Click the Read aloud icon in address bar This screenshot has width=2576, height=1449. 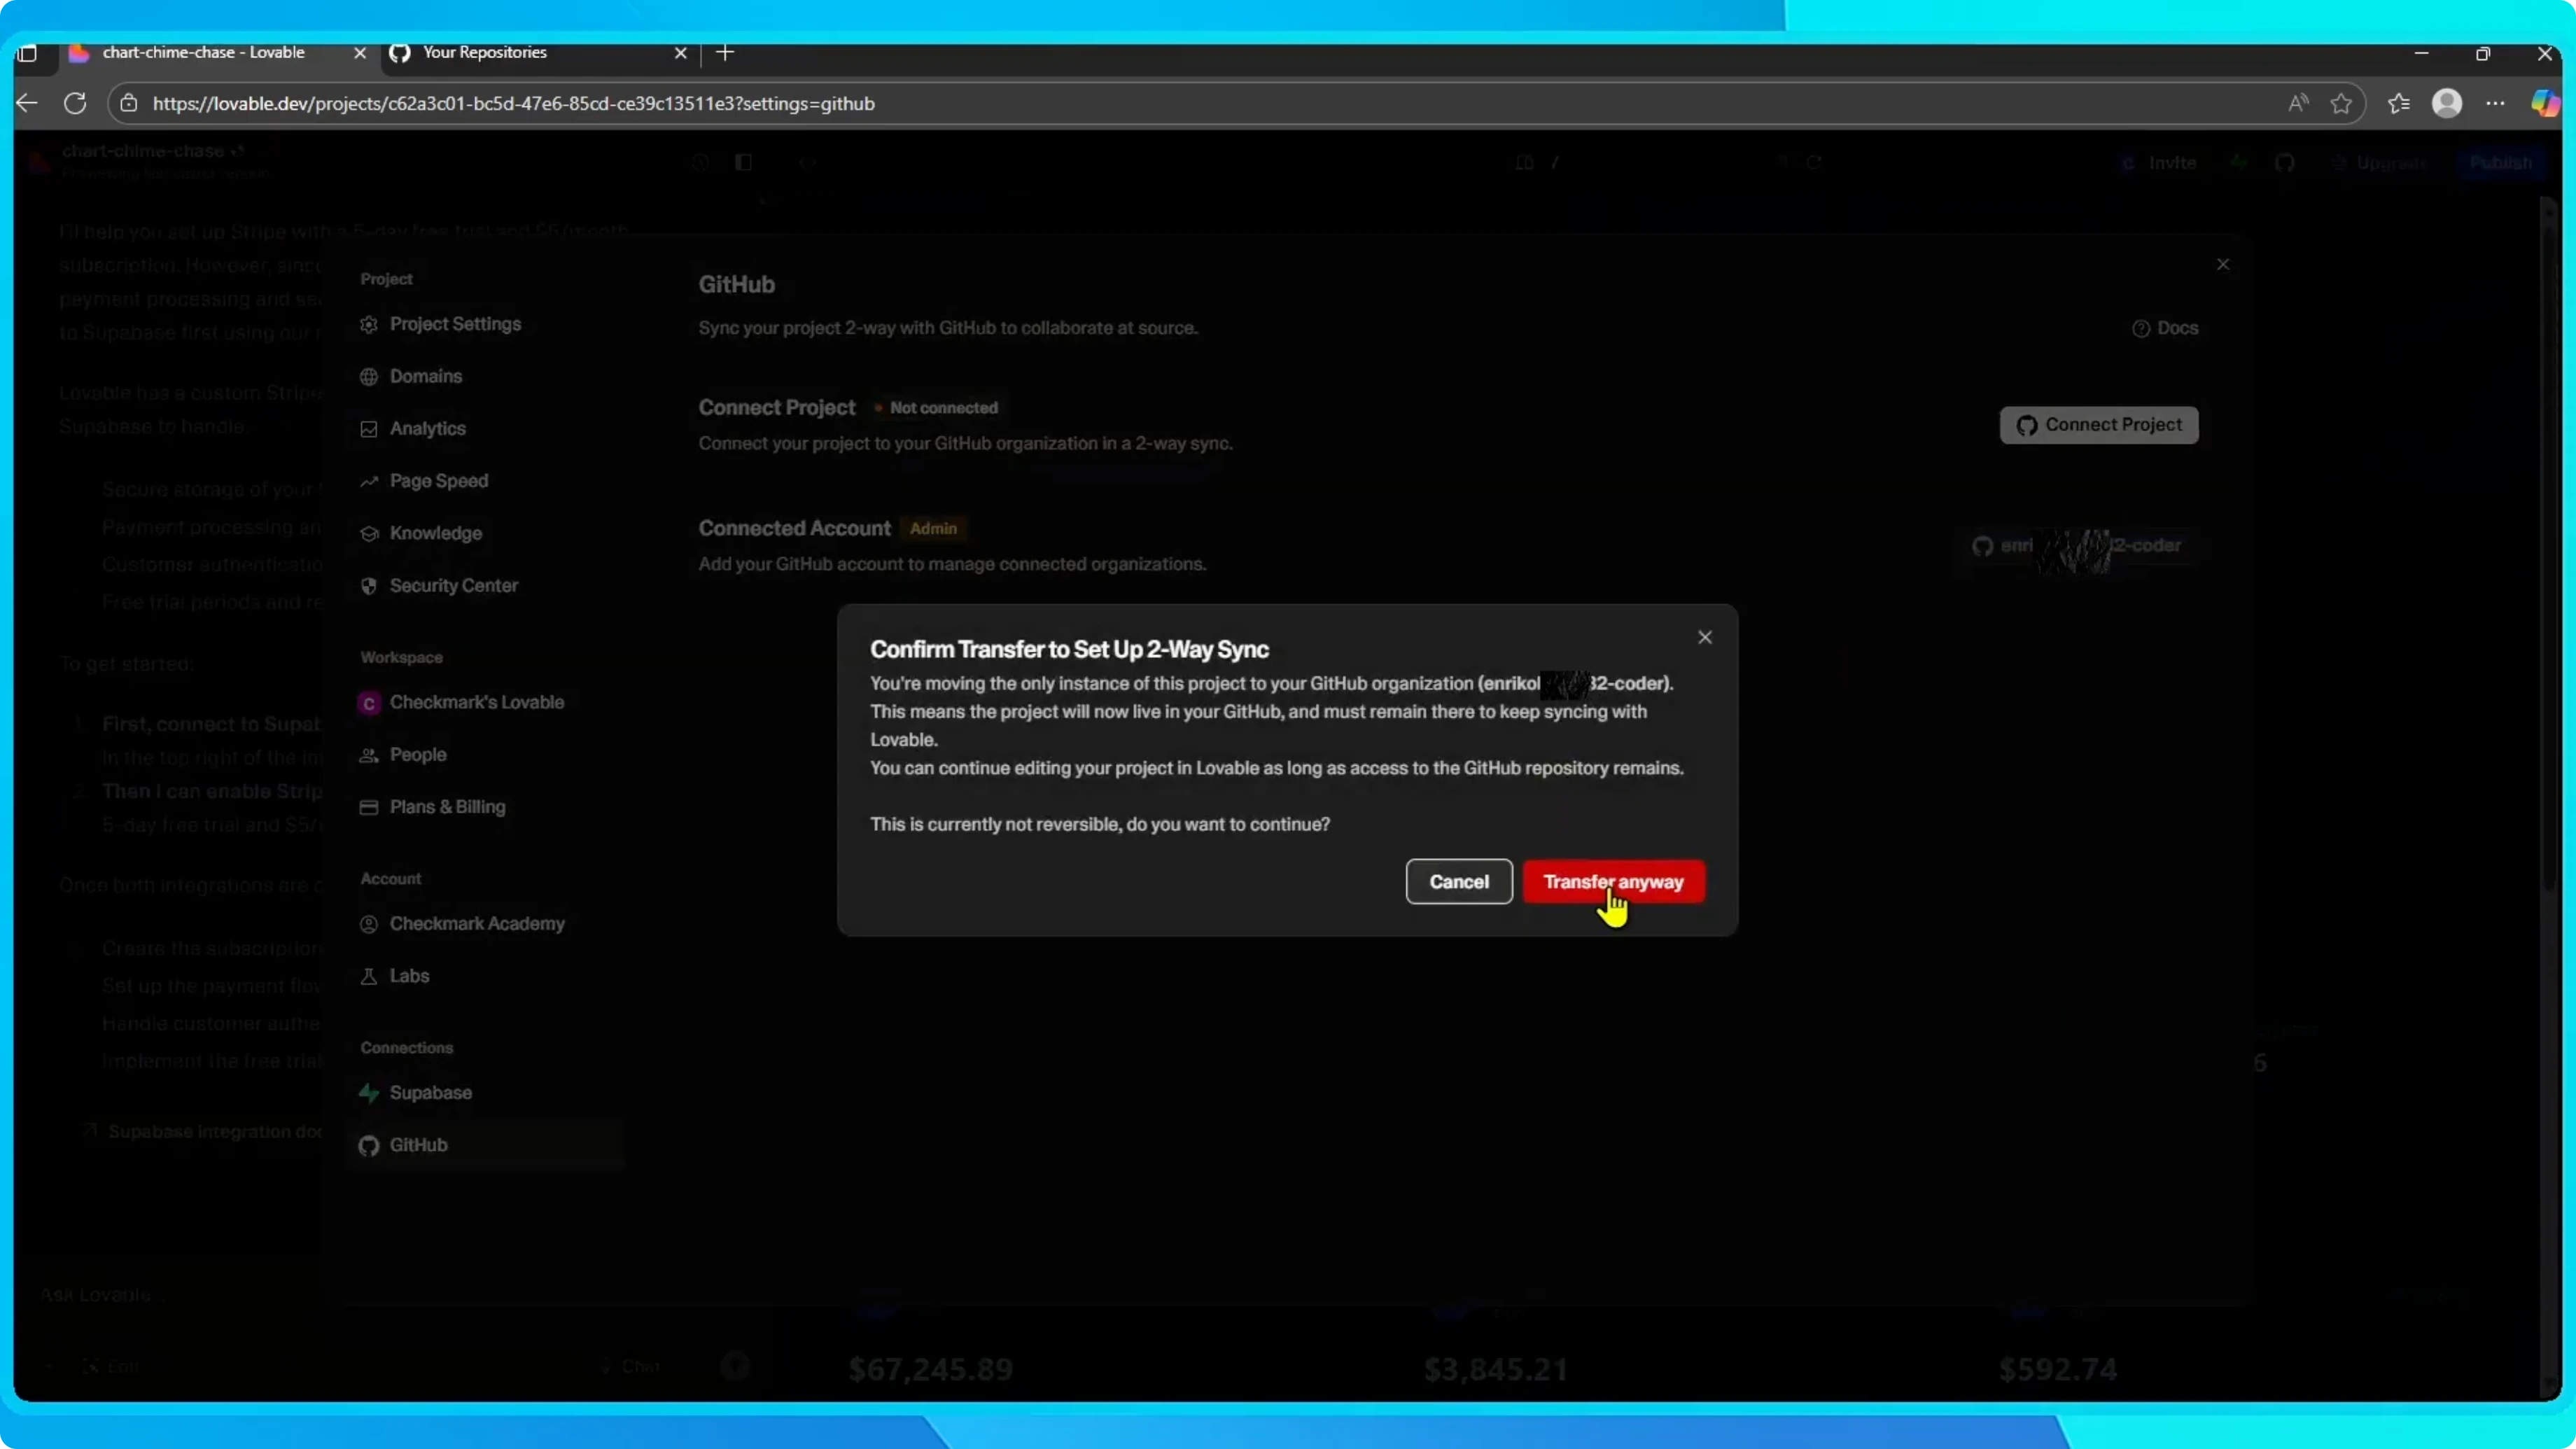click(x=2298, y=103)
